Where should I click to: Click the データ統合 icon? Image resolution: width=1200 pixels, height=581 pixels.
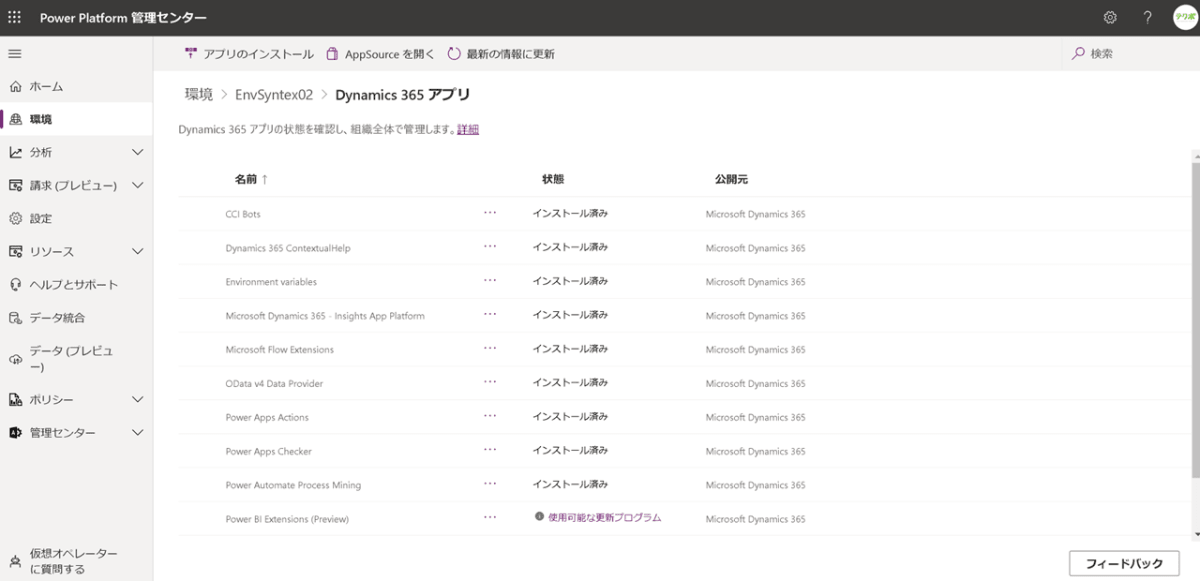pos(15,317)
